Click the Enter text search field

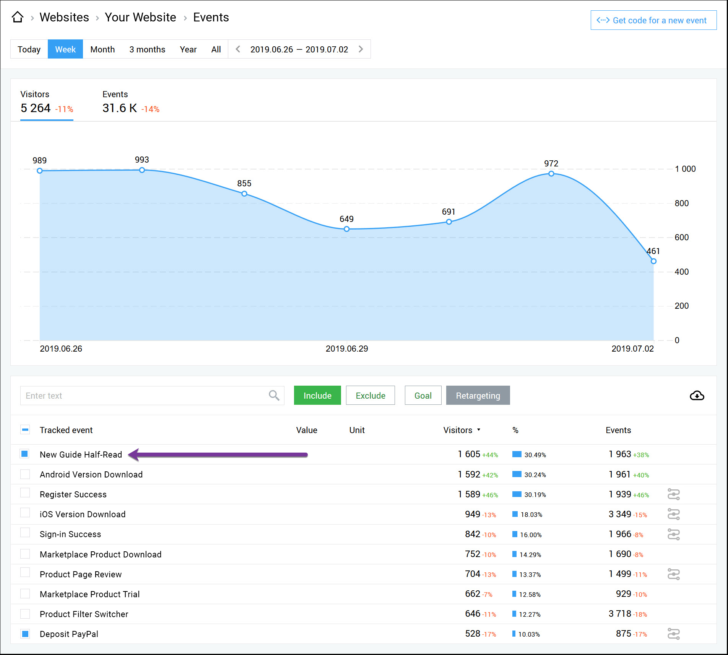142,396
